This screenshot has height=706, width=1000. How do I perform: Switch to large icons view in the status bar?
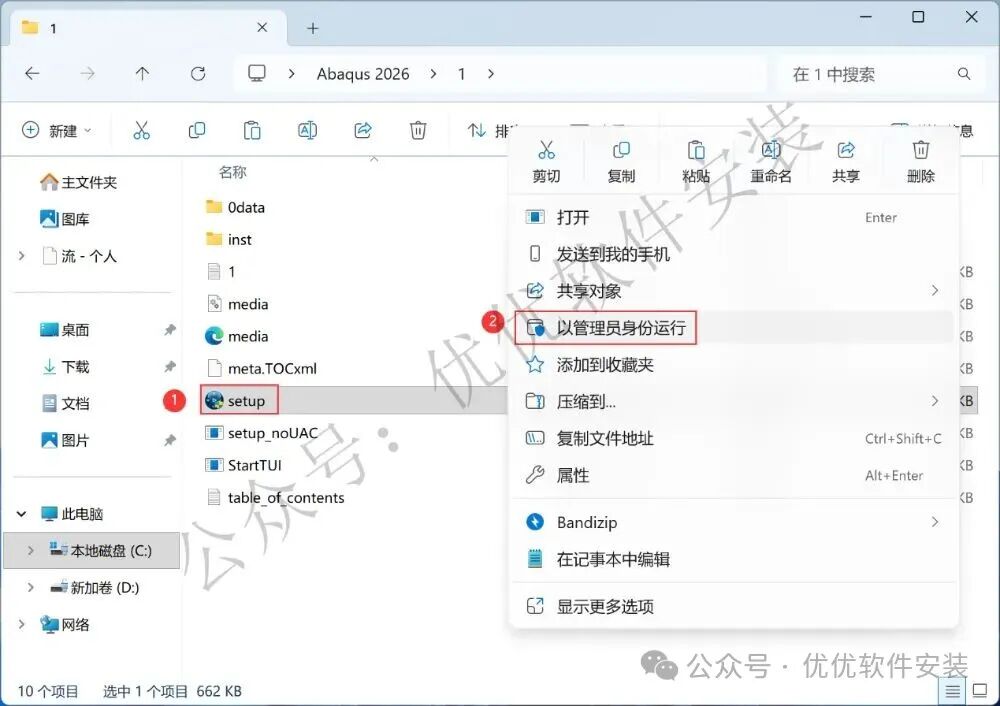click(x=980, y=691)
